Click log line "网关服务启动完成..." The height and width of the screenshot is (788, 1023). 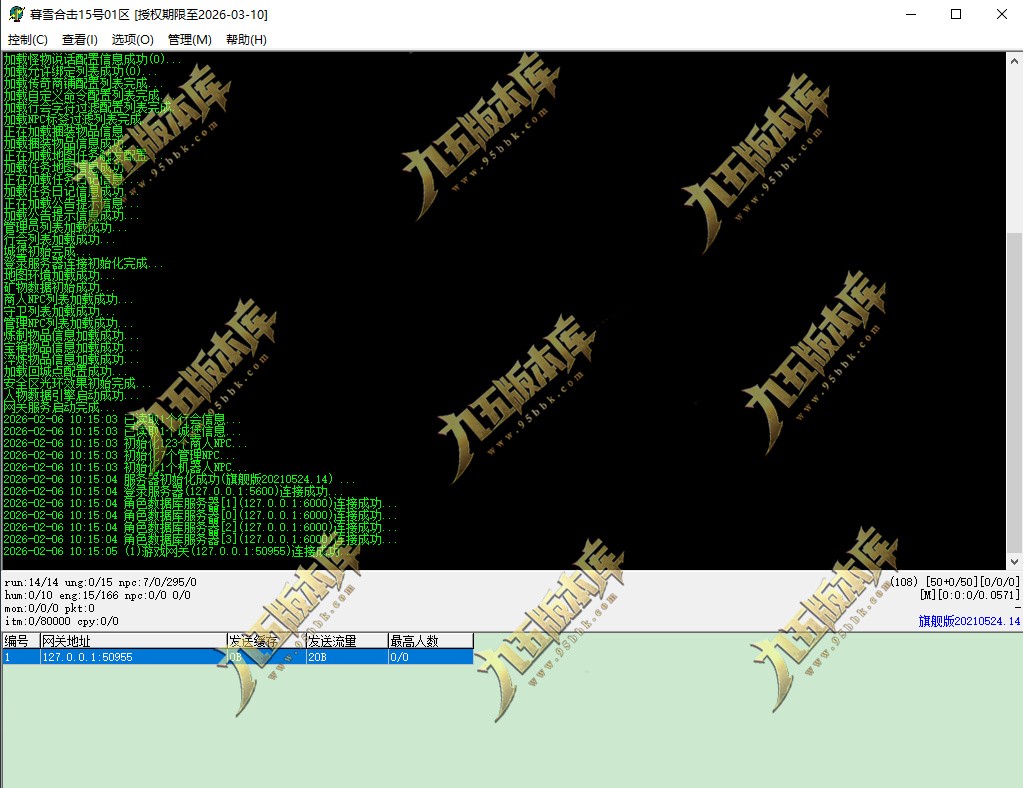(59, 407)
